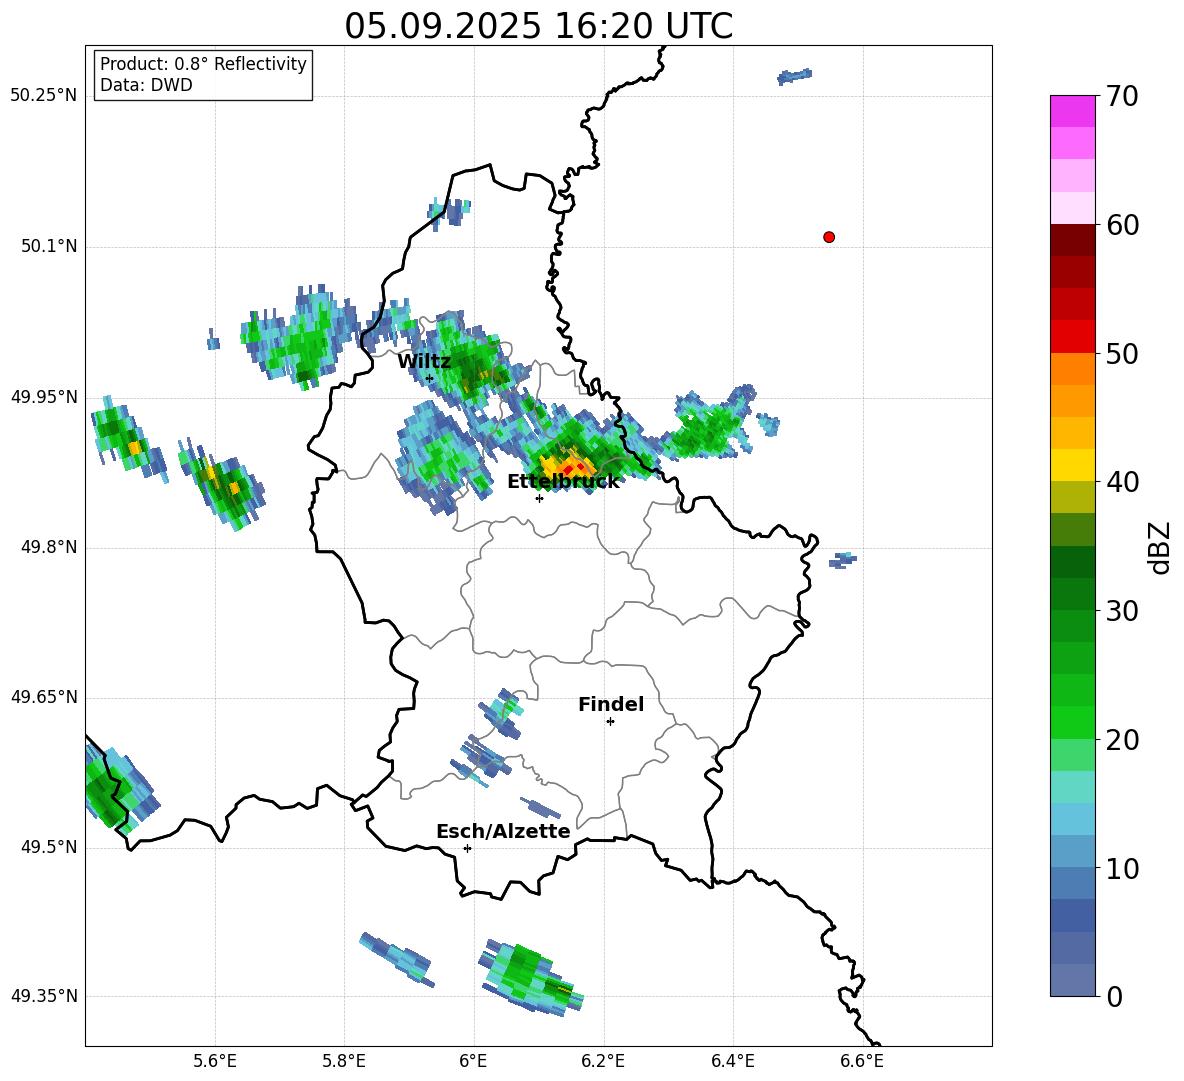Click the 20 tick on the colorbar
1184x1081 pixels.
tap(1121, 740)
